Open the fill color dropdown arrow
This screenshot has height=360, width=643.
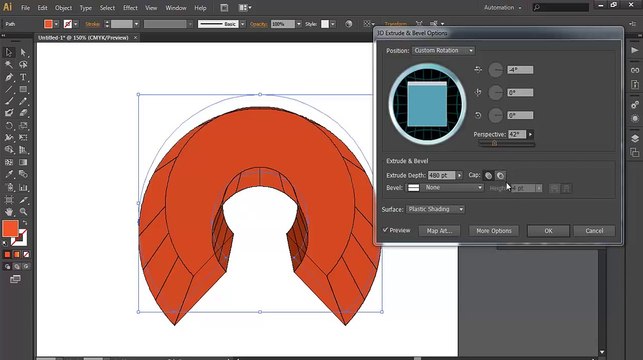coord(56,24)
